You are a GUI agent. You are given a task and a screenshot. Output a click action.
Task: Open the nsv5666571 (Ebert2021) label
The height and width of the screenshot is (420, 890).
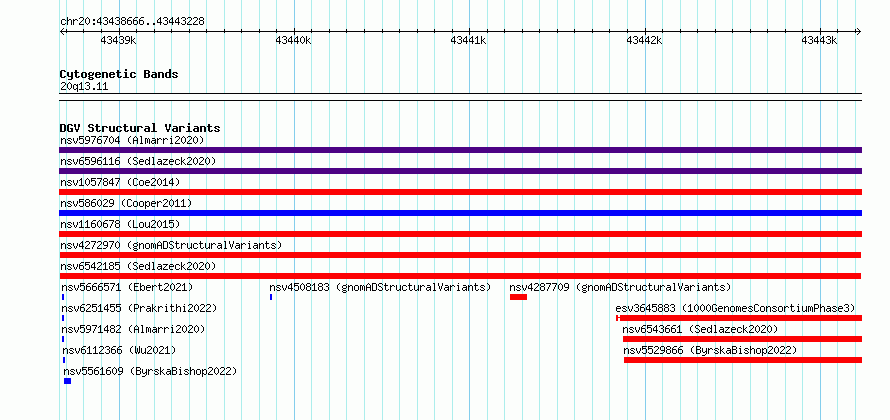pyautogui.click(x=128, y=287)
